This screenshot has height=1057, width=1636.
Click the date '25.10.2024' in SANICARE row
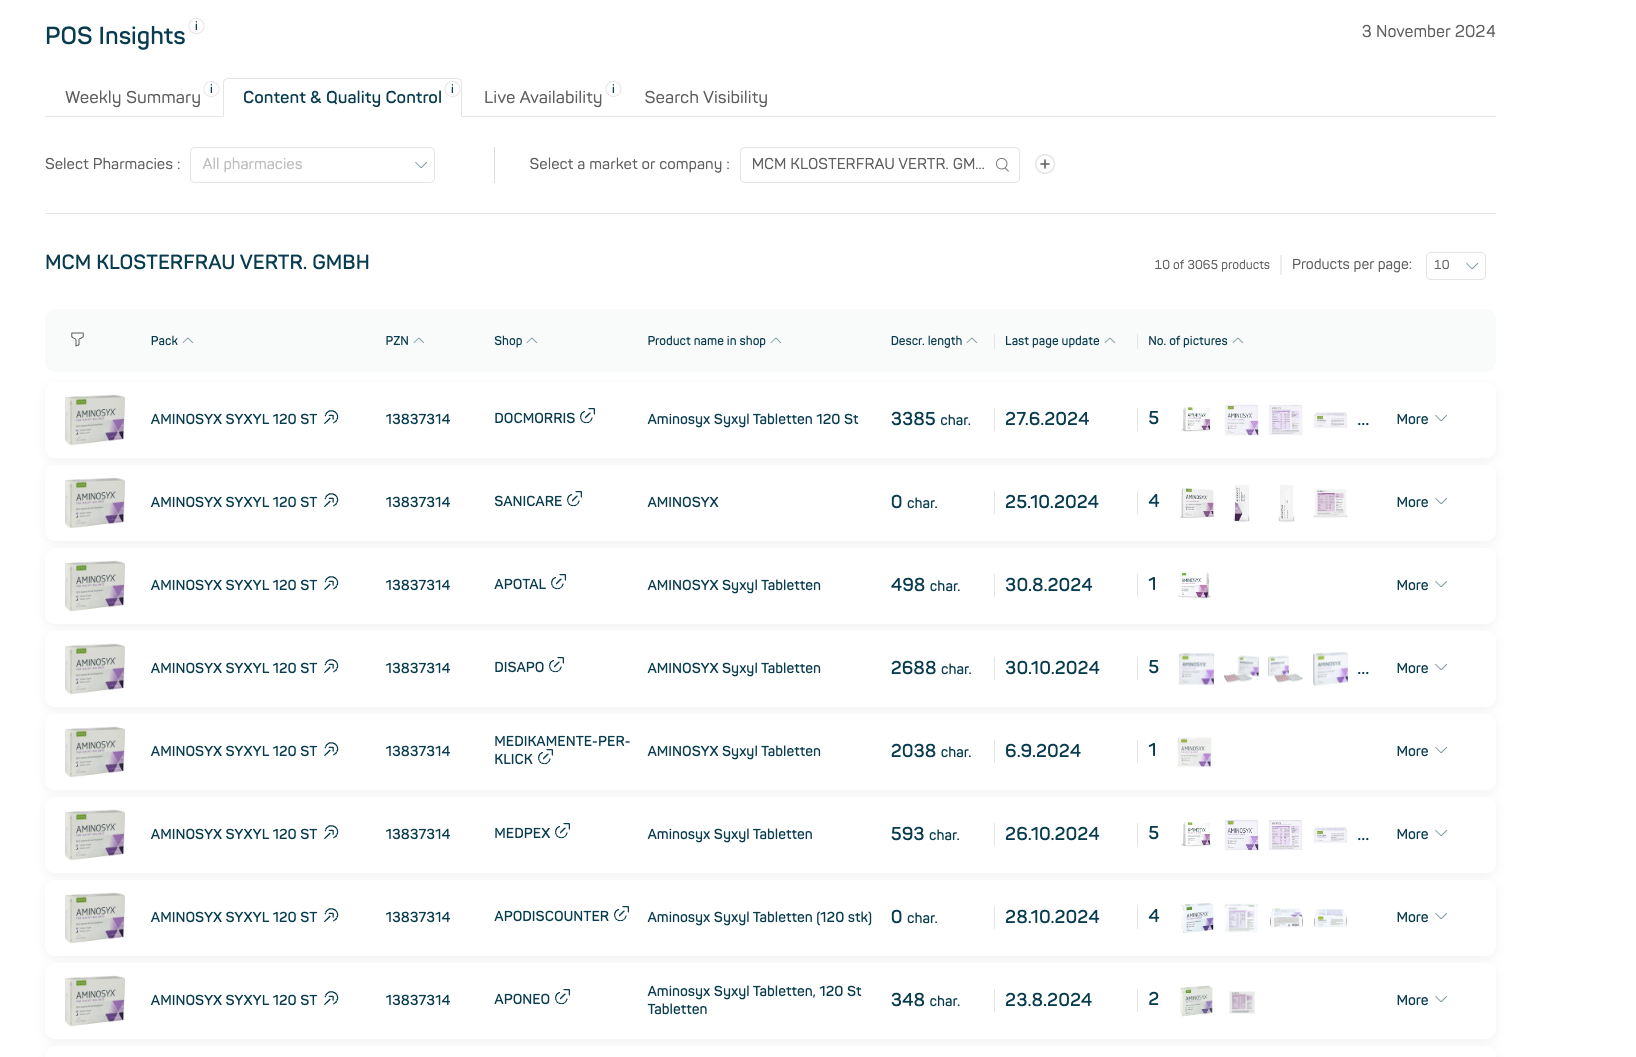pyautogui.click(x=1052, y=502)
